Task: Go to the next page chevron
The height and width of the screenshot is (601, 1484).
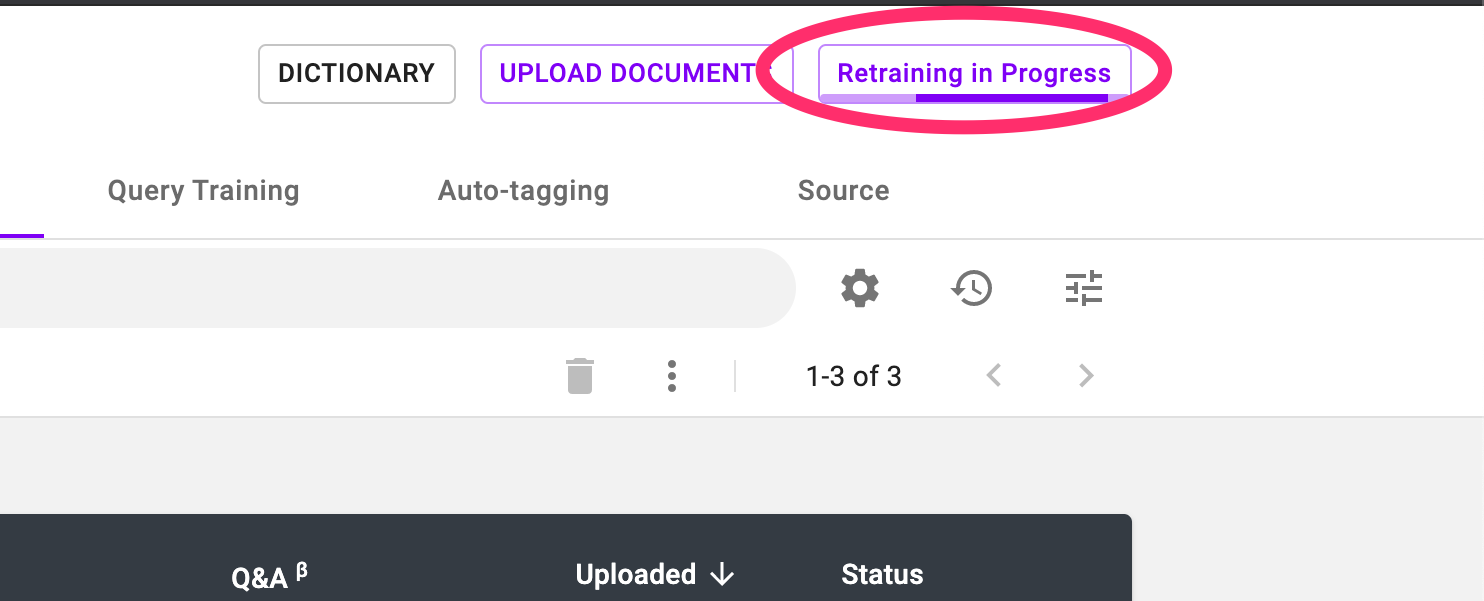Action: [x=1086, y=376]
